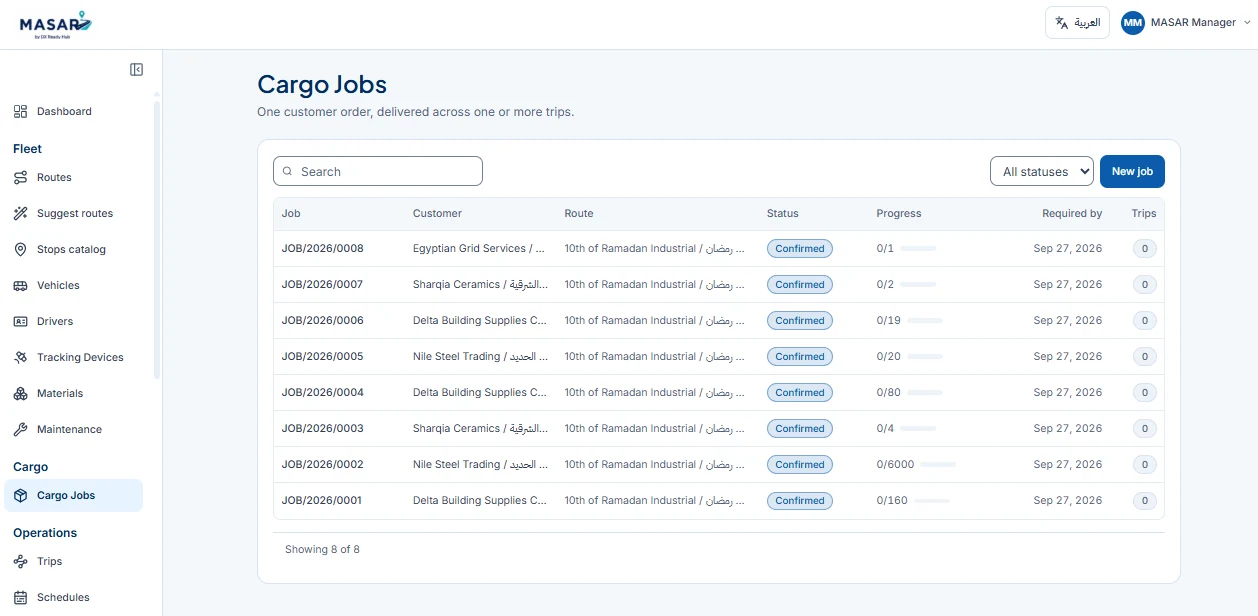
Task: Click the Route column header
Action: pyautogui.click(x=579, y=214)
